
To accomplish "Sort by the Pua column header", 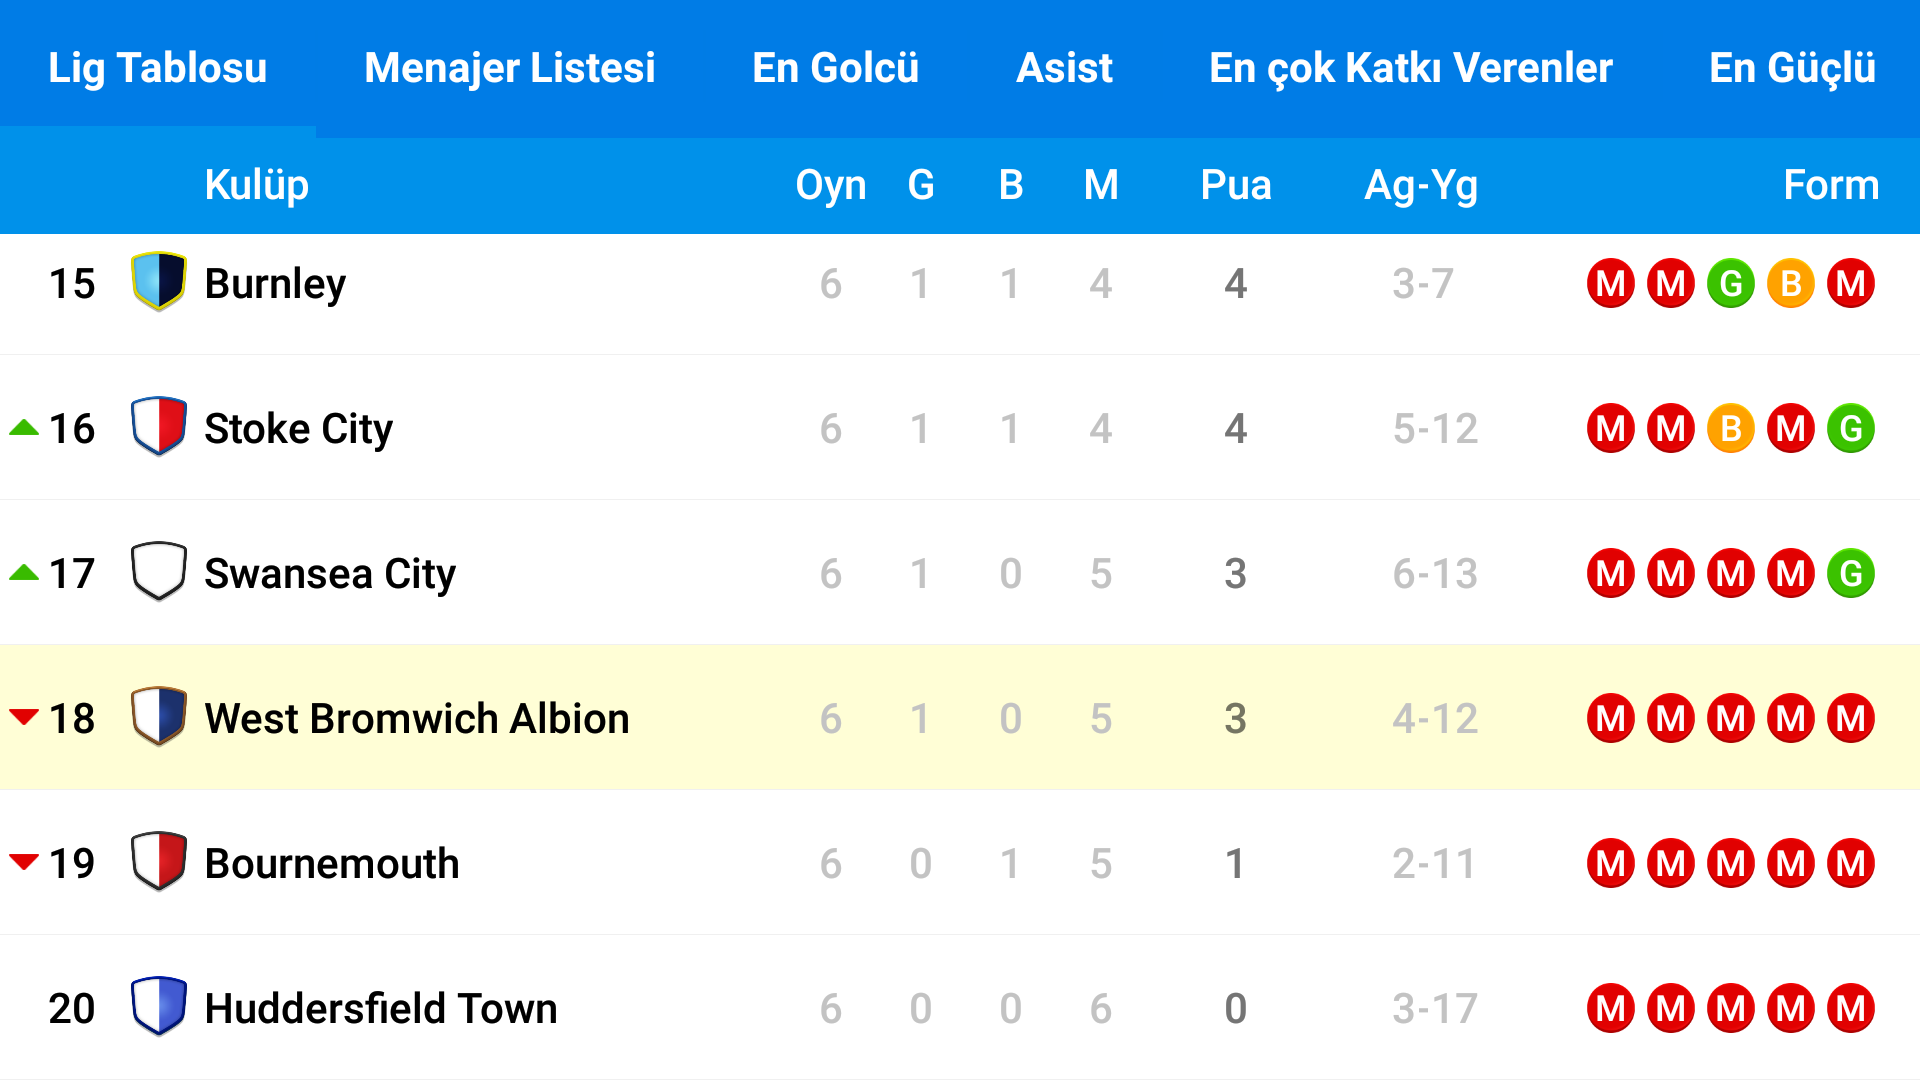I will [1236, 185].
